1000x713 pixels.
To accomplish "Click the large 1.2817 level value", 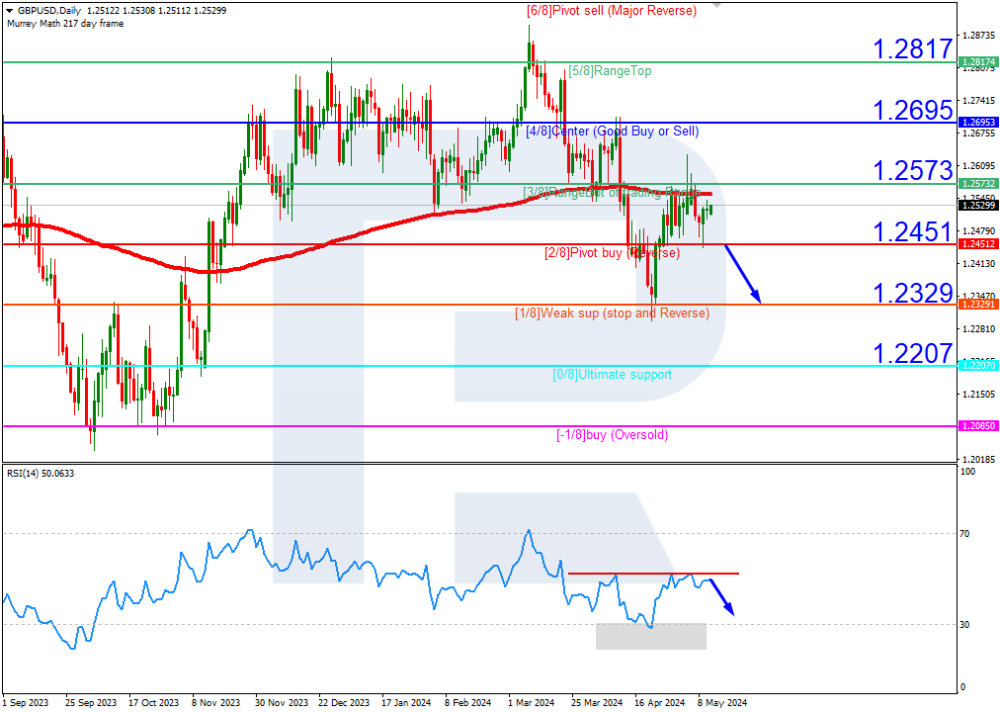I will tap(911, 48).
